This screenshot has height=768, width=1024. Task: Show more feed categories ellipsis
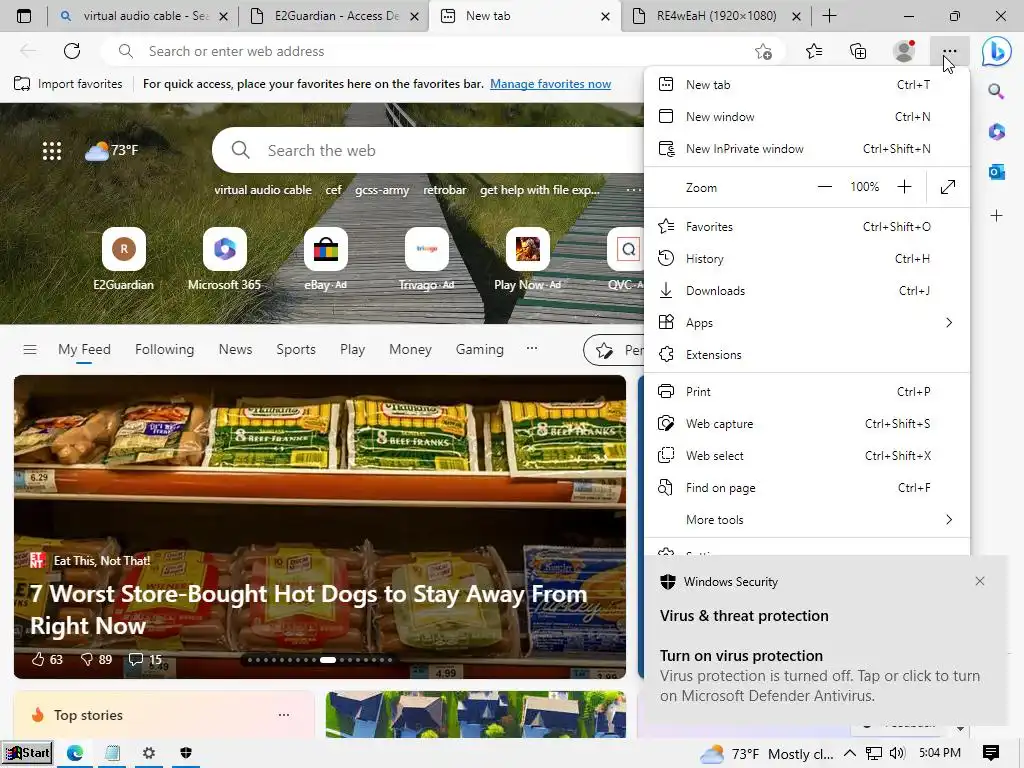(532, 349)
